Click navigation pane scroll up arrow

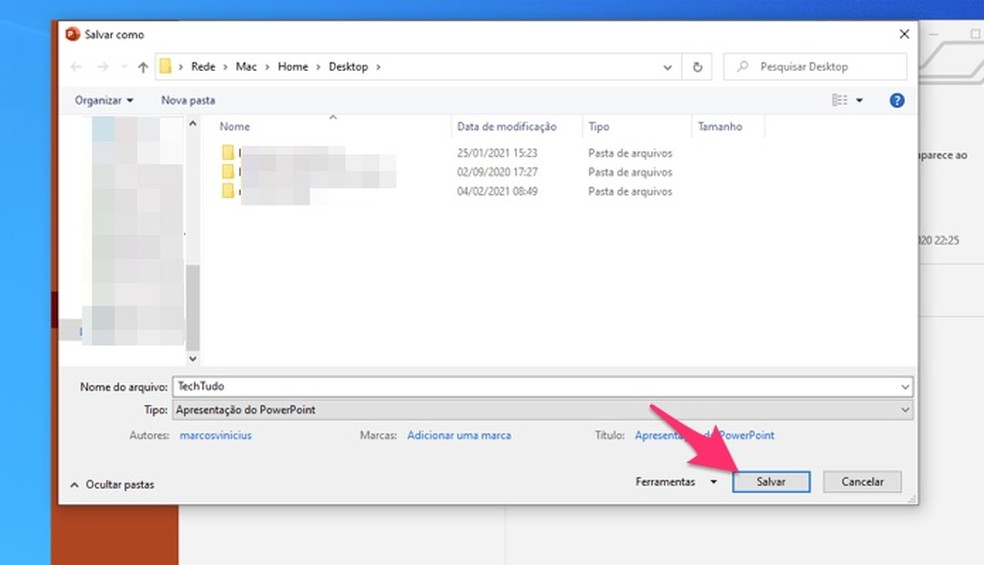click(193, 124)
